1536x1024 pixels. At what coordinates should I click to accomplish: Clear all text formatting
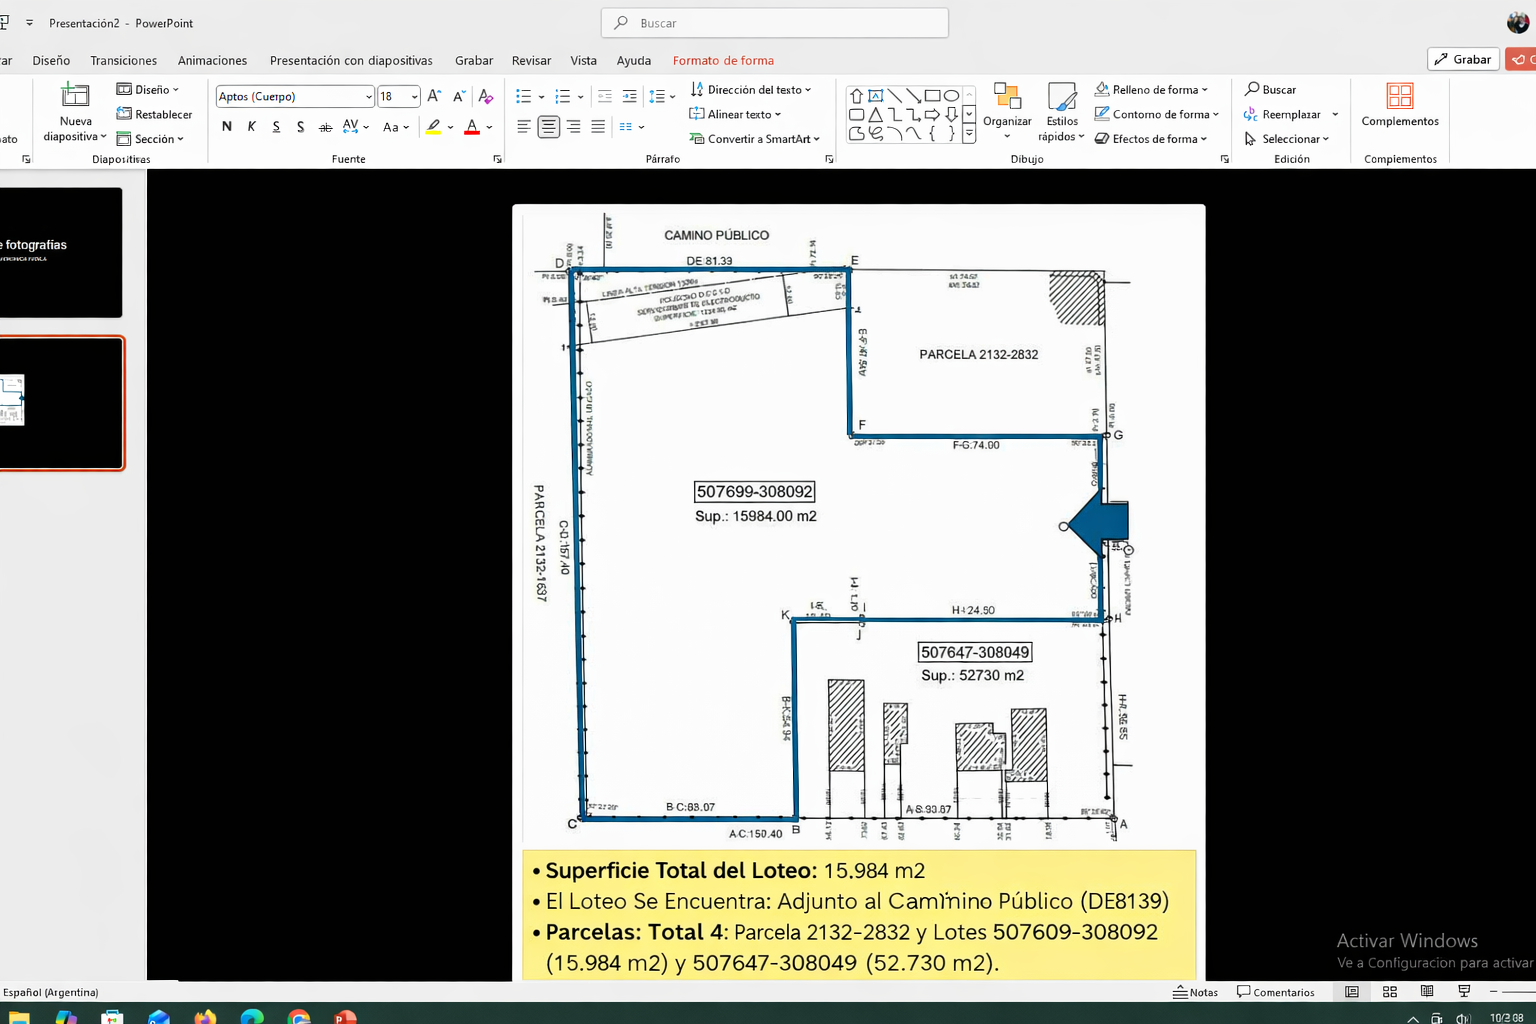pos(485,96)
